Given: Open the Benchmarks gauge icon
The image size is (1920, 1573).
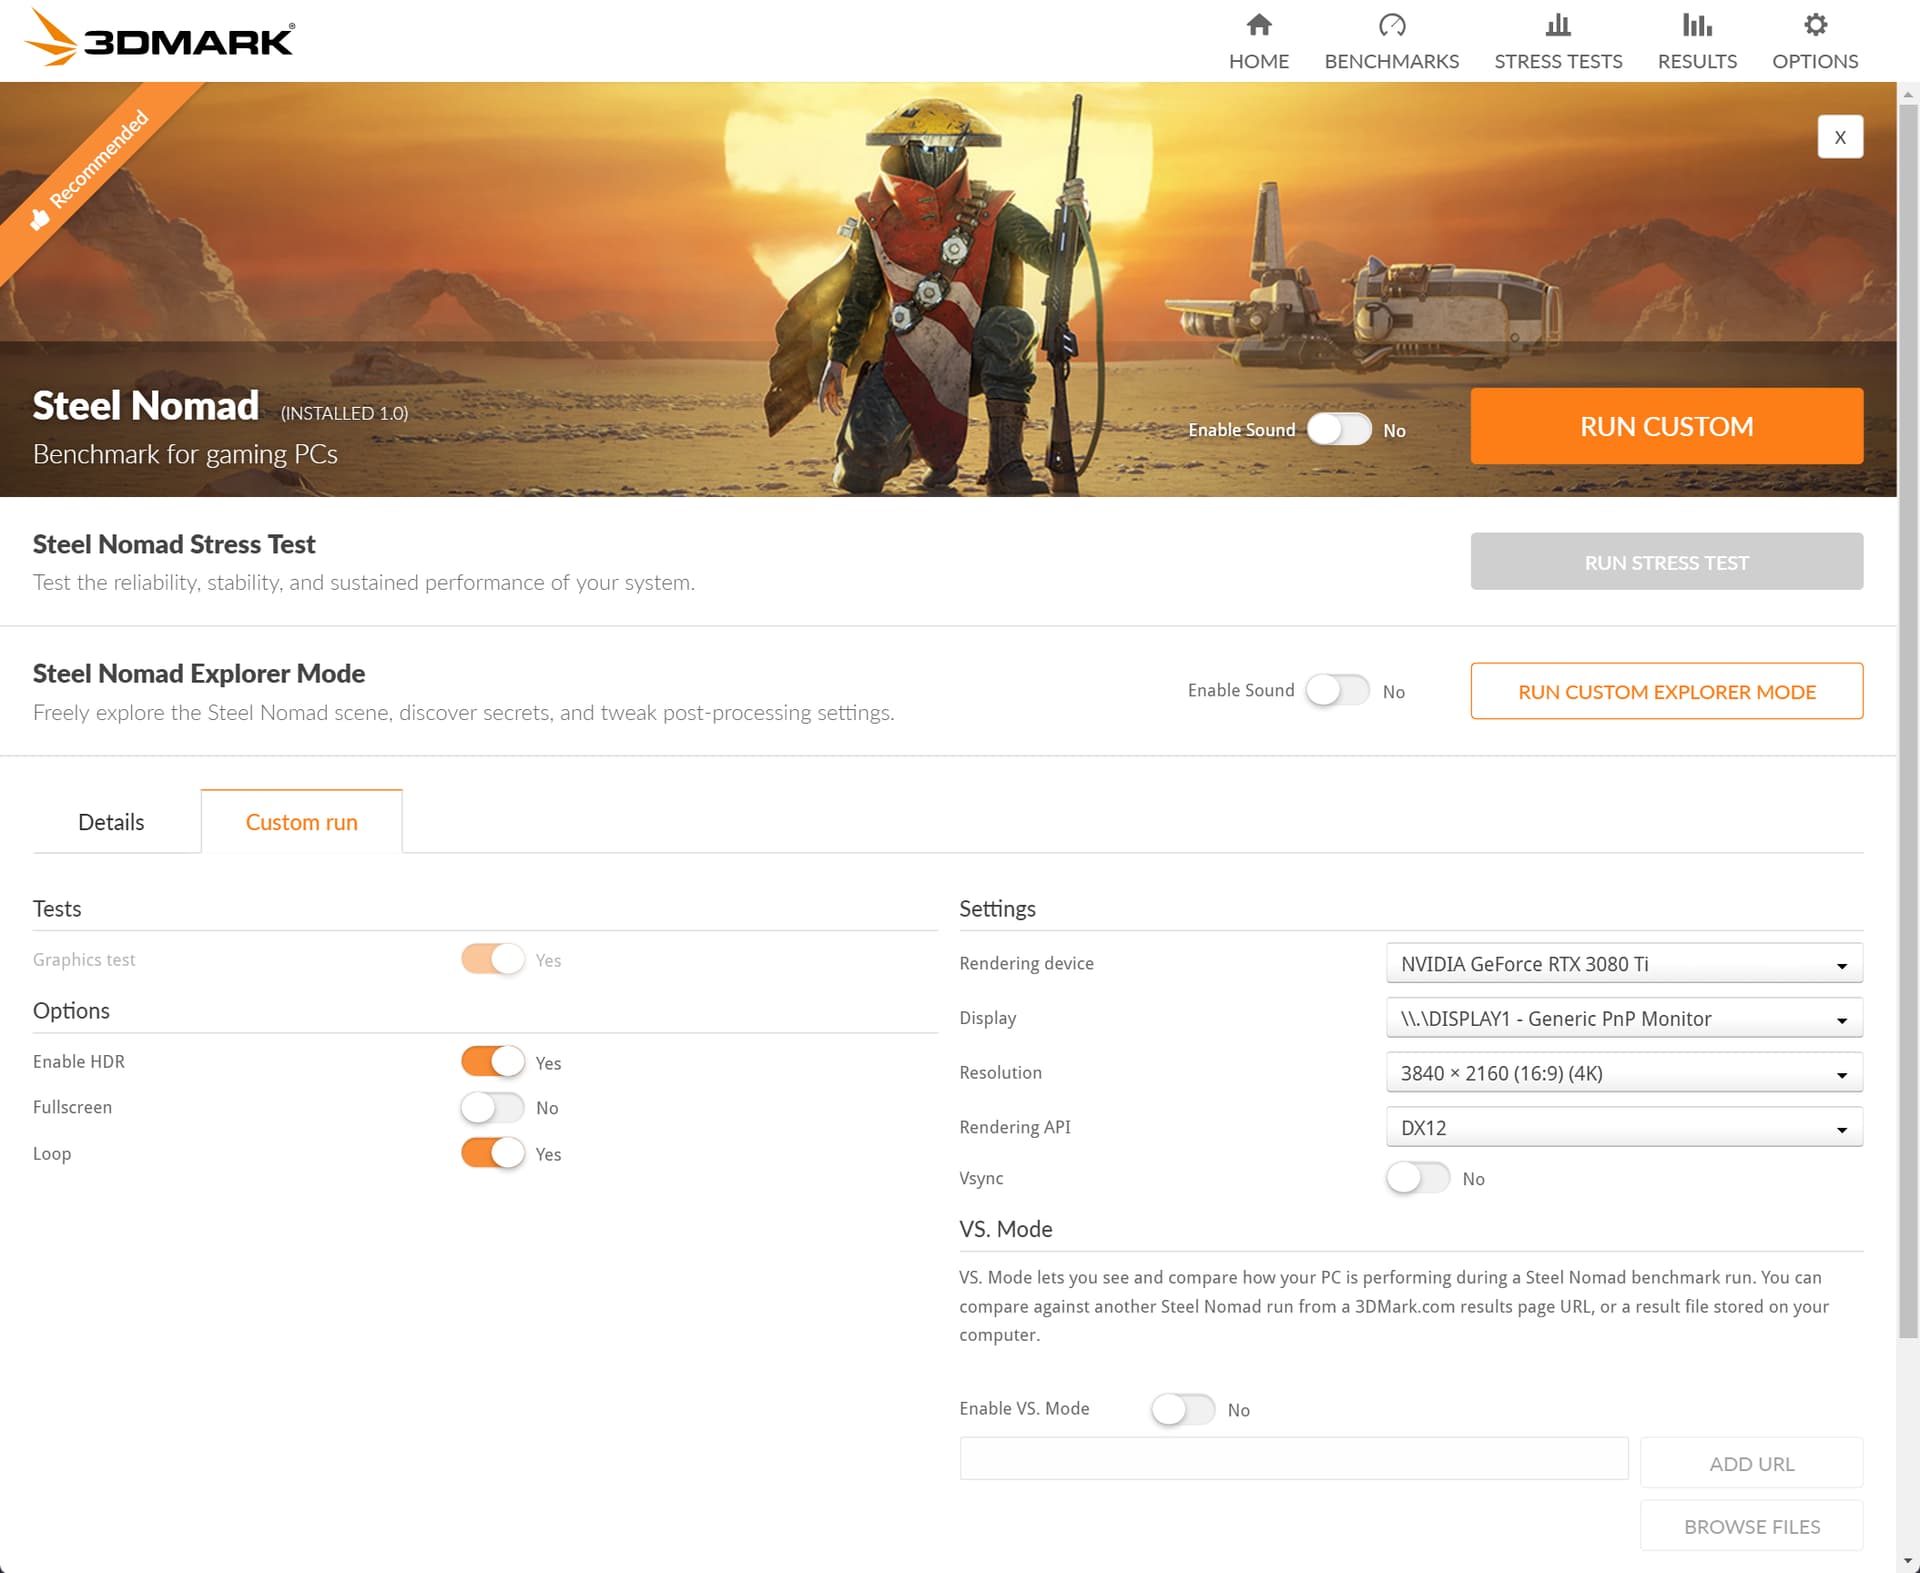Looking at the screenshot, I should tap(1391, 24).
